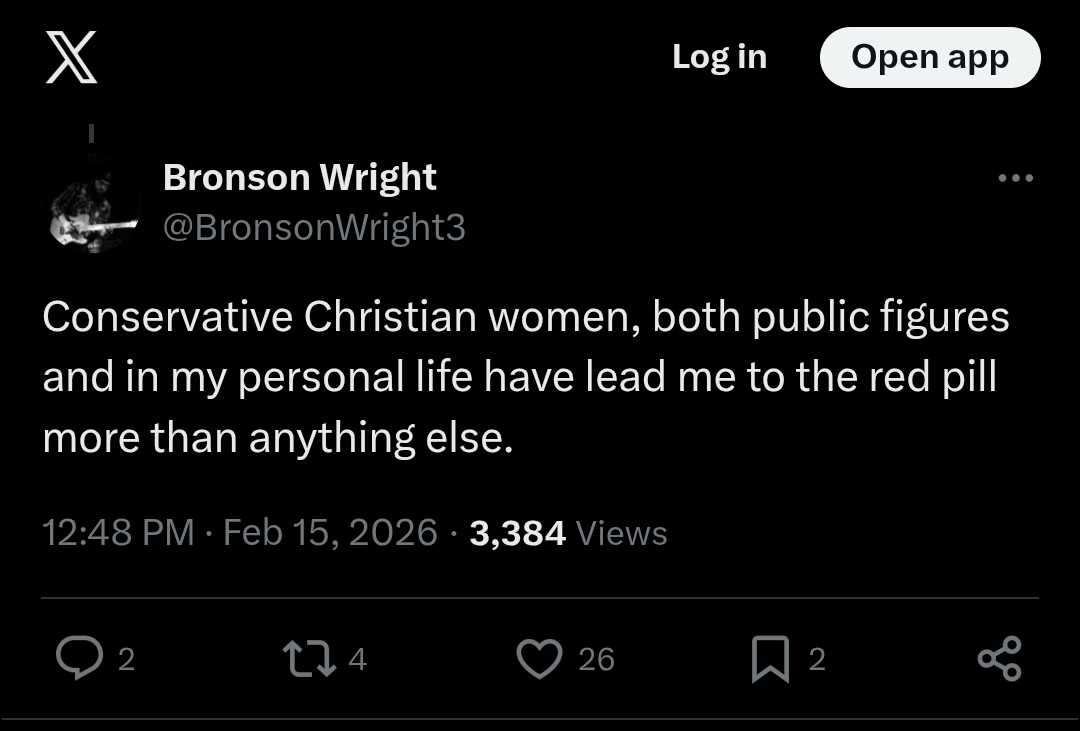
Task: Click the like count number 26
Action: click(596, 660)
